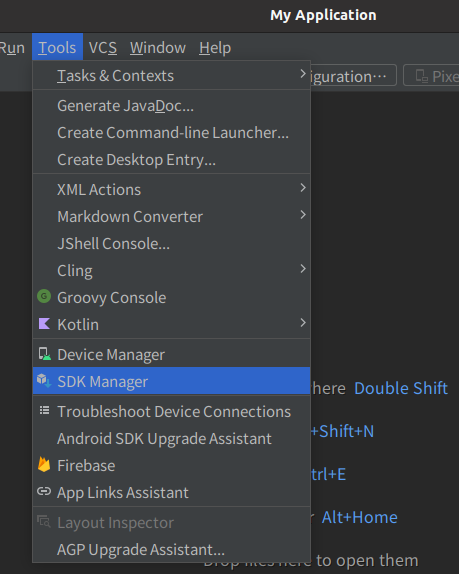Screen dimensions: 459x574
Task: Expand the Kotlin submenu arrow
Action: coord(303,323)
